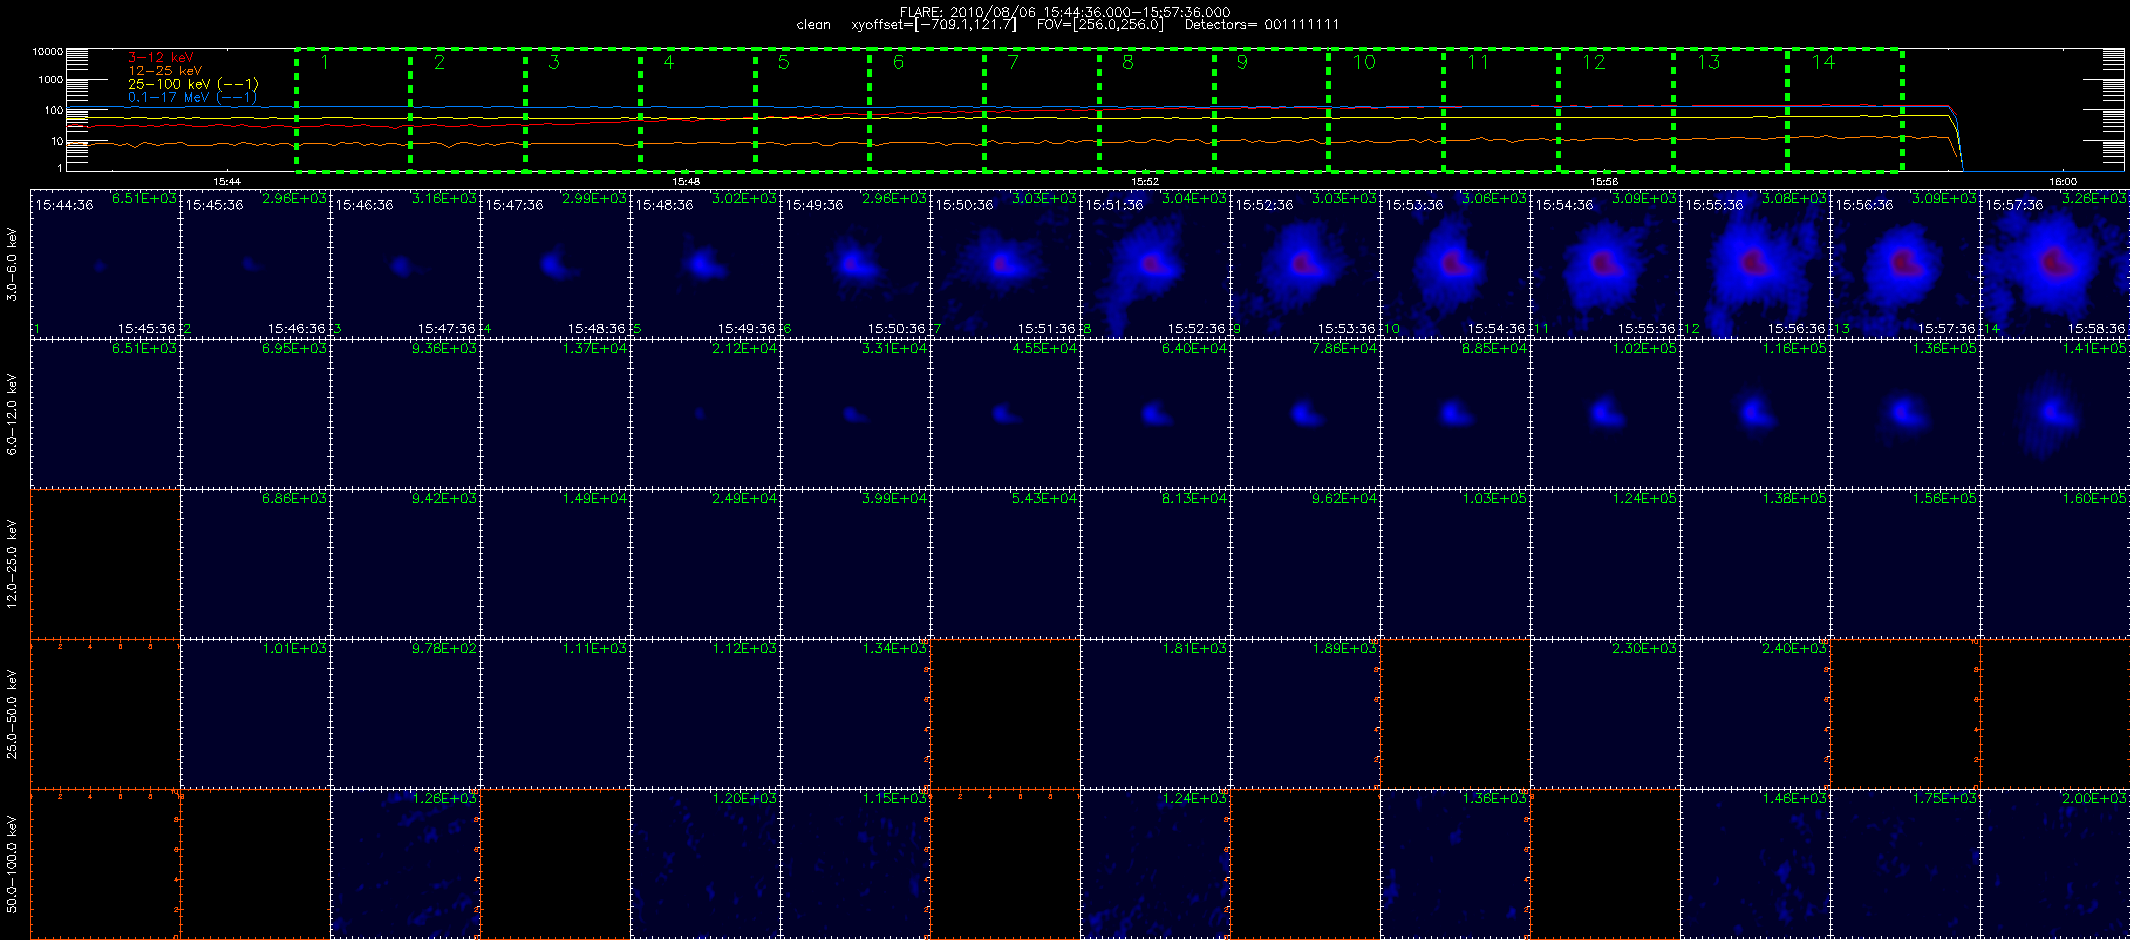Select interval 9 in the light curve

coord(1271,110)
